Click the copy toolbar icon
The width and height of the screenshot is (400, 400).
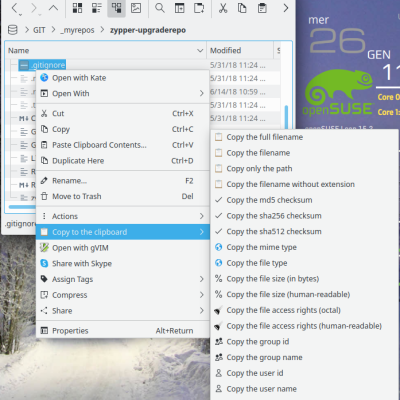[242, 8]
